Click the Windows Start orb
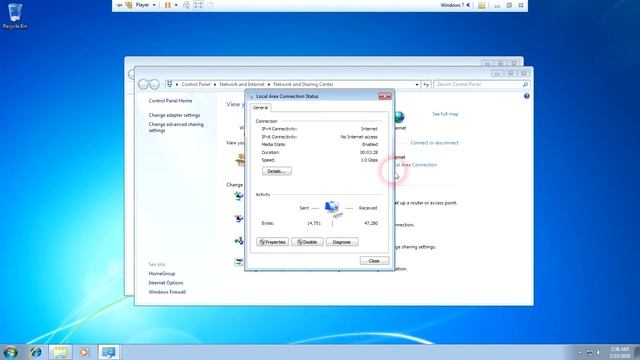The height and width of the screenshot is (360, 640). coord(10,352)
